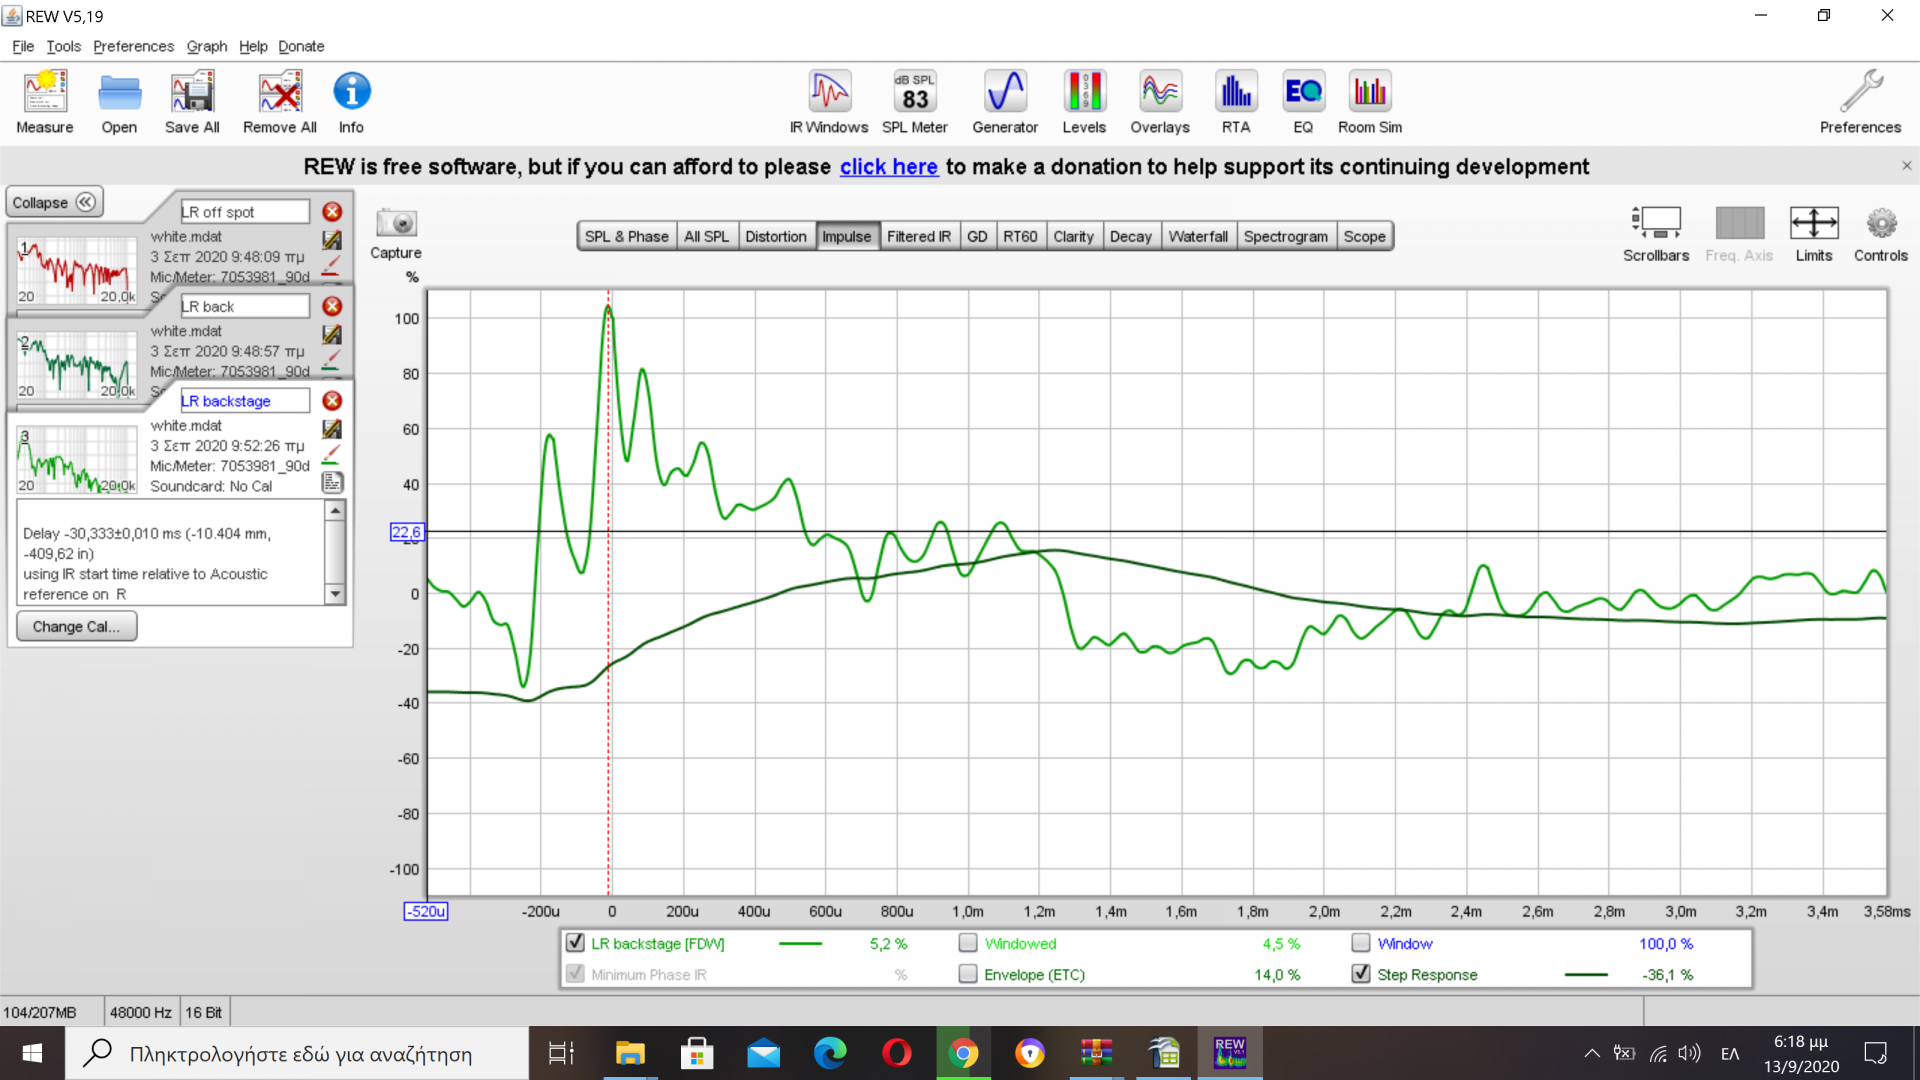Screen dimensions: 1920x1080
Task: Save the LR backstage measurement
Action: click(x=332, y=429)
